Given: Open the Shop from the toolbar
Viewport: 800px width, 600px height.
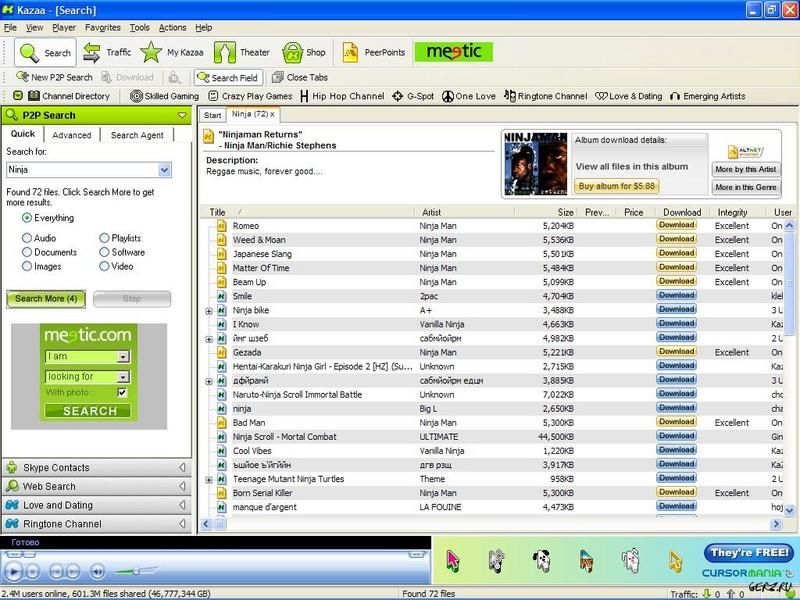Looking at the screenshot, I should click(x=303, y=52).
